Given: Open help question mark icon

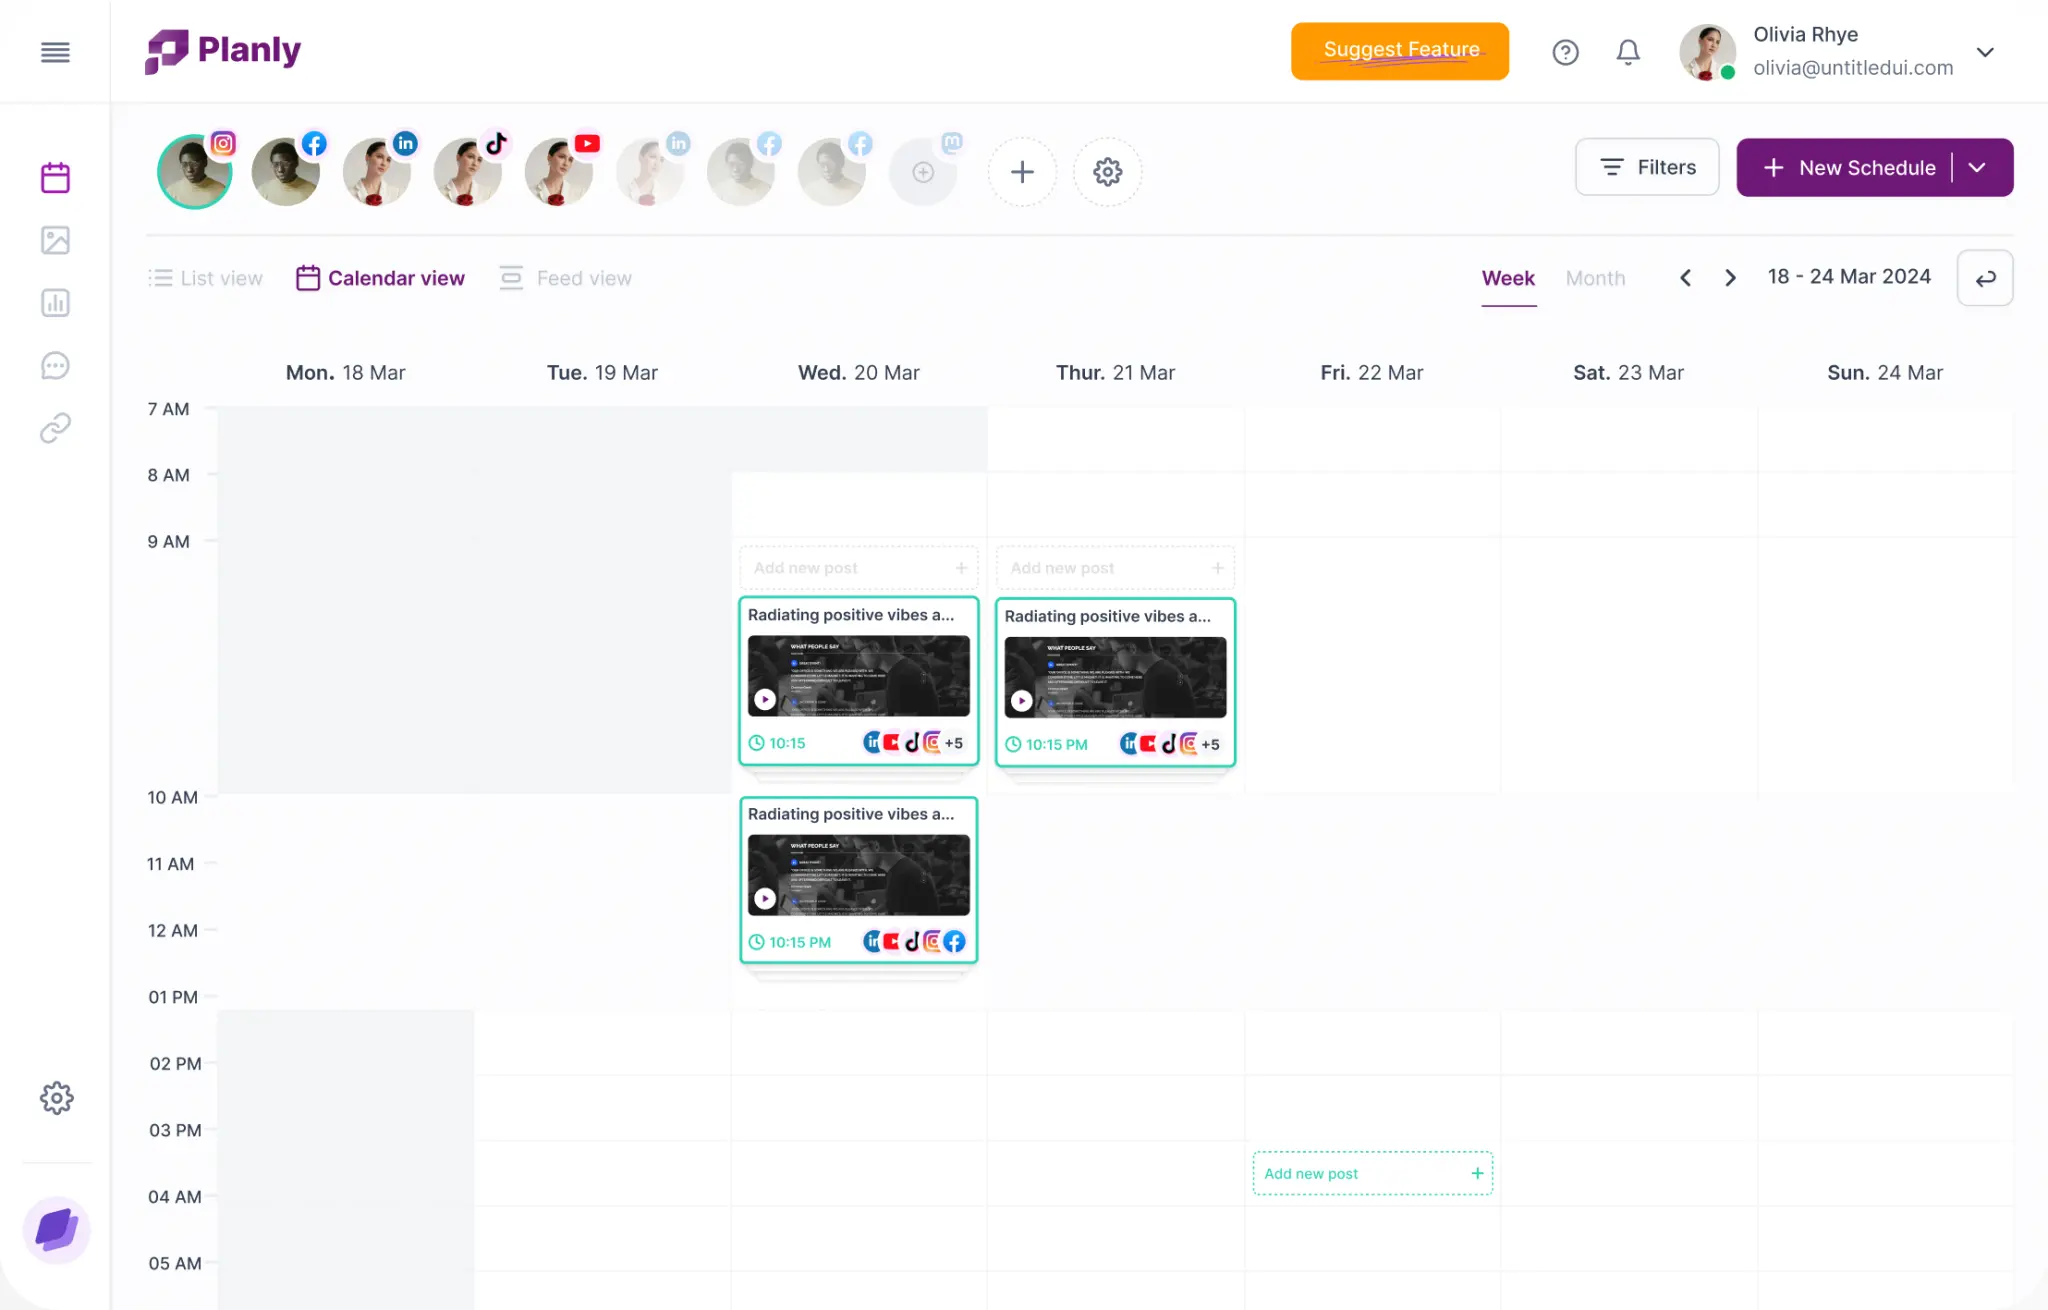Looking at the screenshot, I should [1565, 52].
